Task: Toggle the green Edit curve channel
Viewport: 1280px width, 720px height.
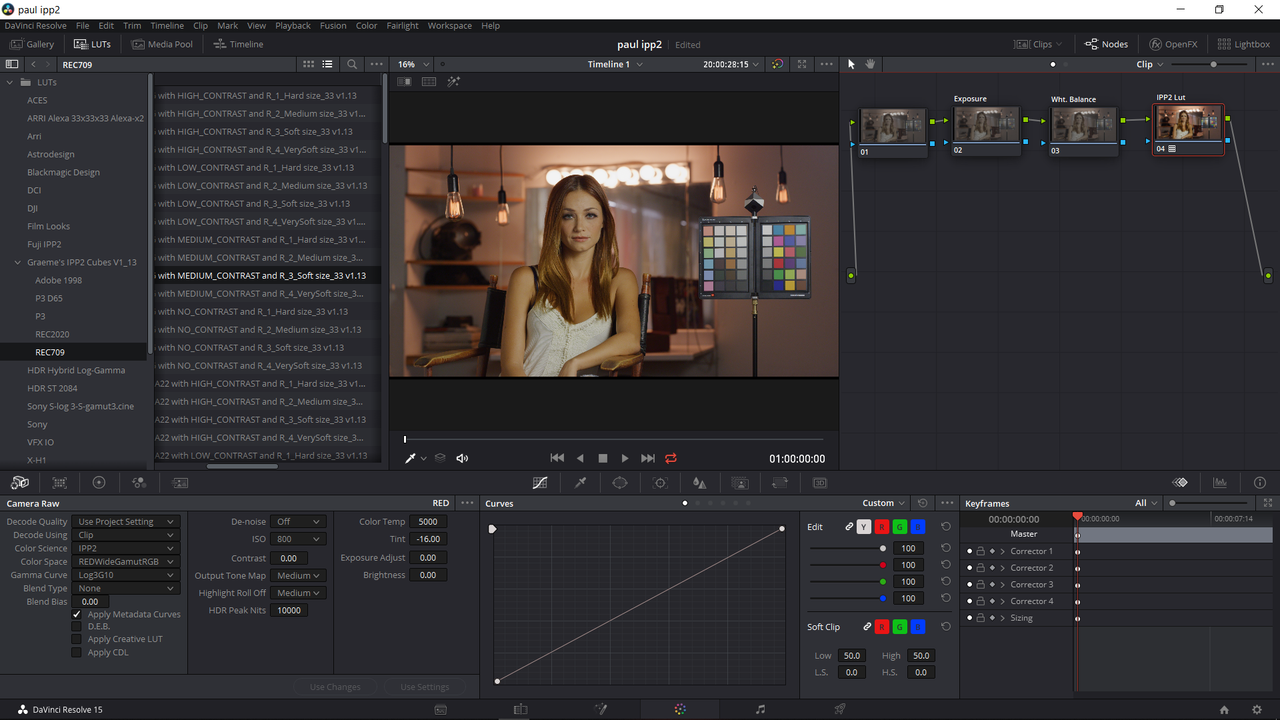Action: (x=900, y=527)
